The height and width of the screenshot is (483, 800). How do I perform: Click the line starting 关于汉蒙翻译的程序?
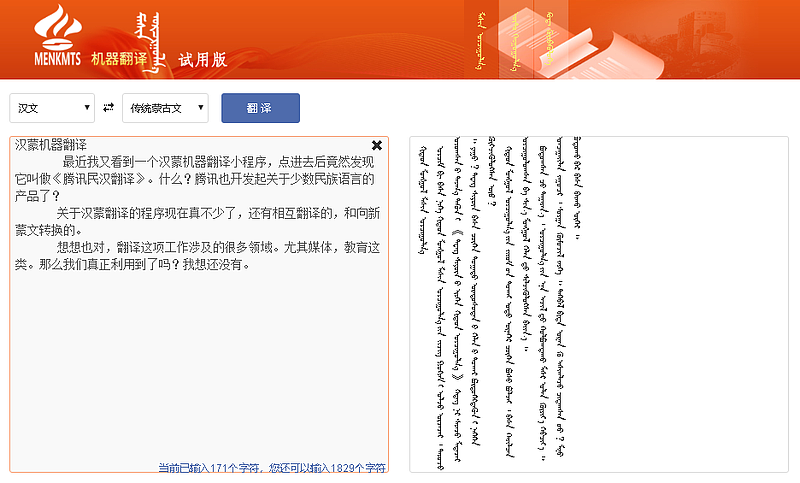218,213
